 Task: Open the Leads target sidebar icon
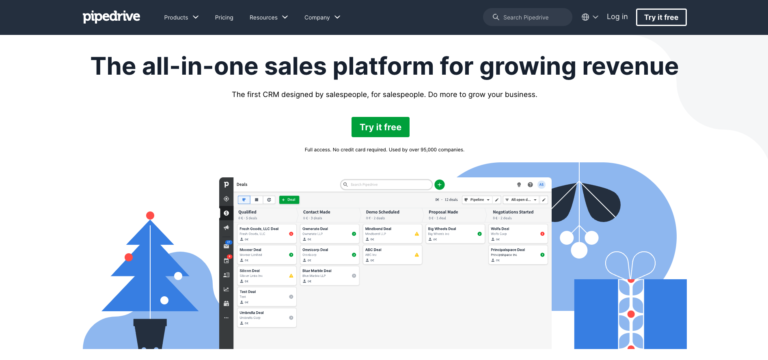click(x=226, y=199)
